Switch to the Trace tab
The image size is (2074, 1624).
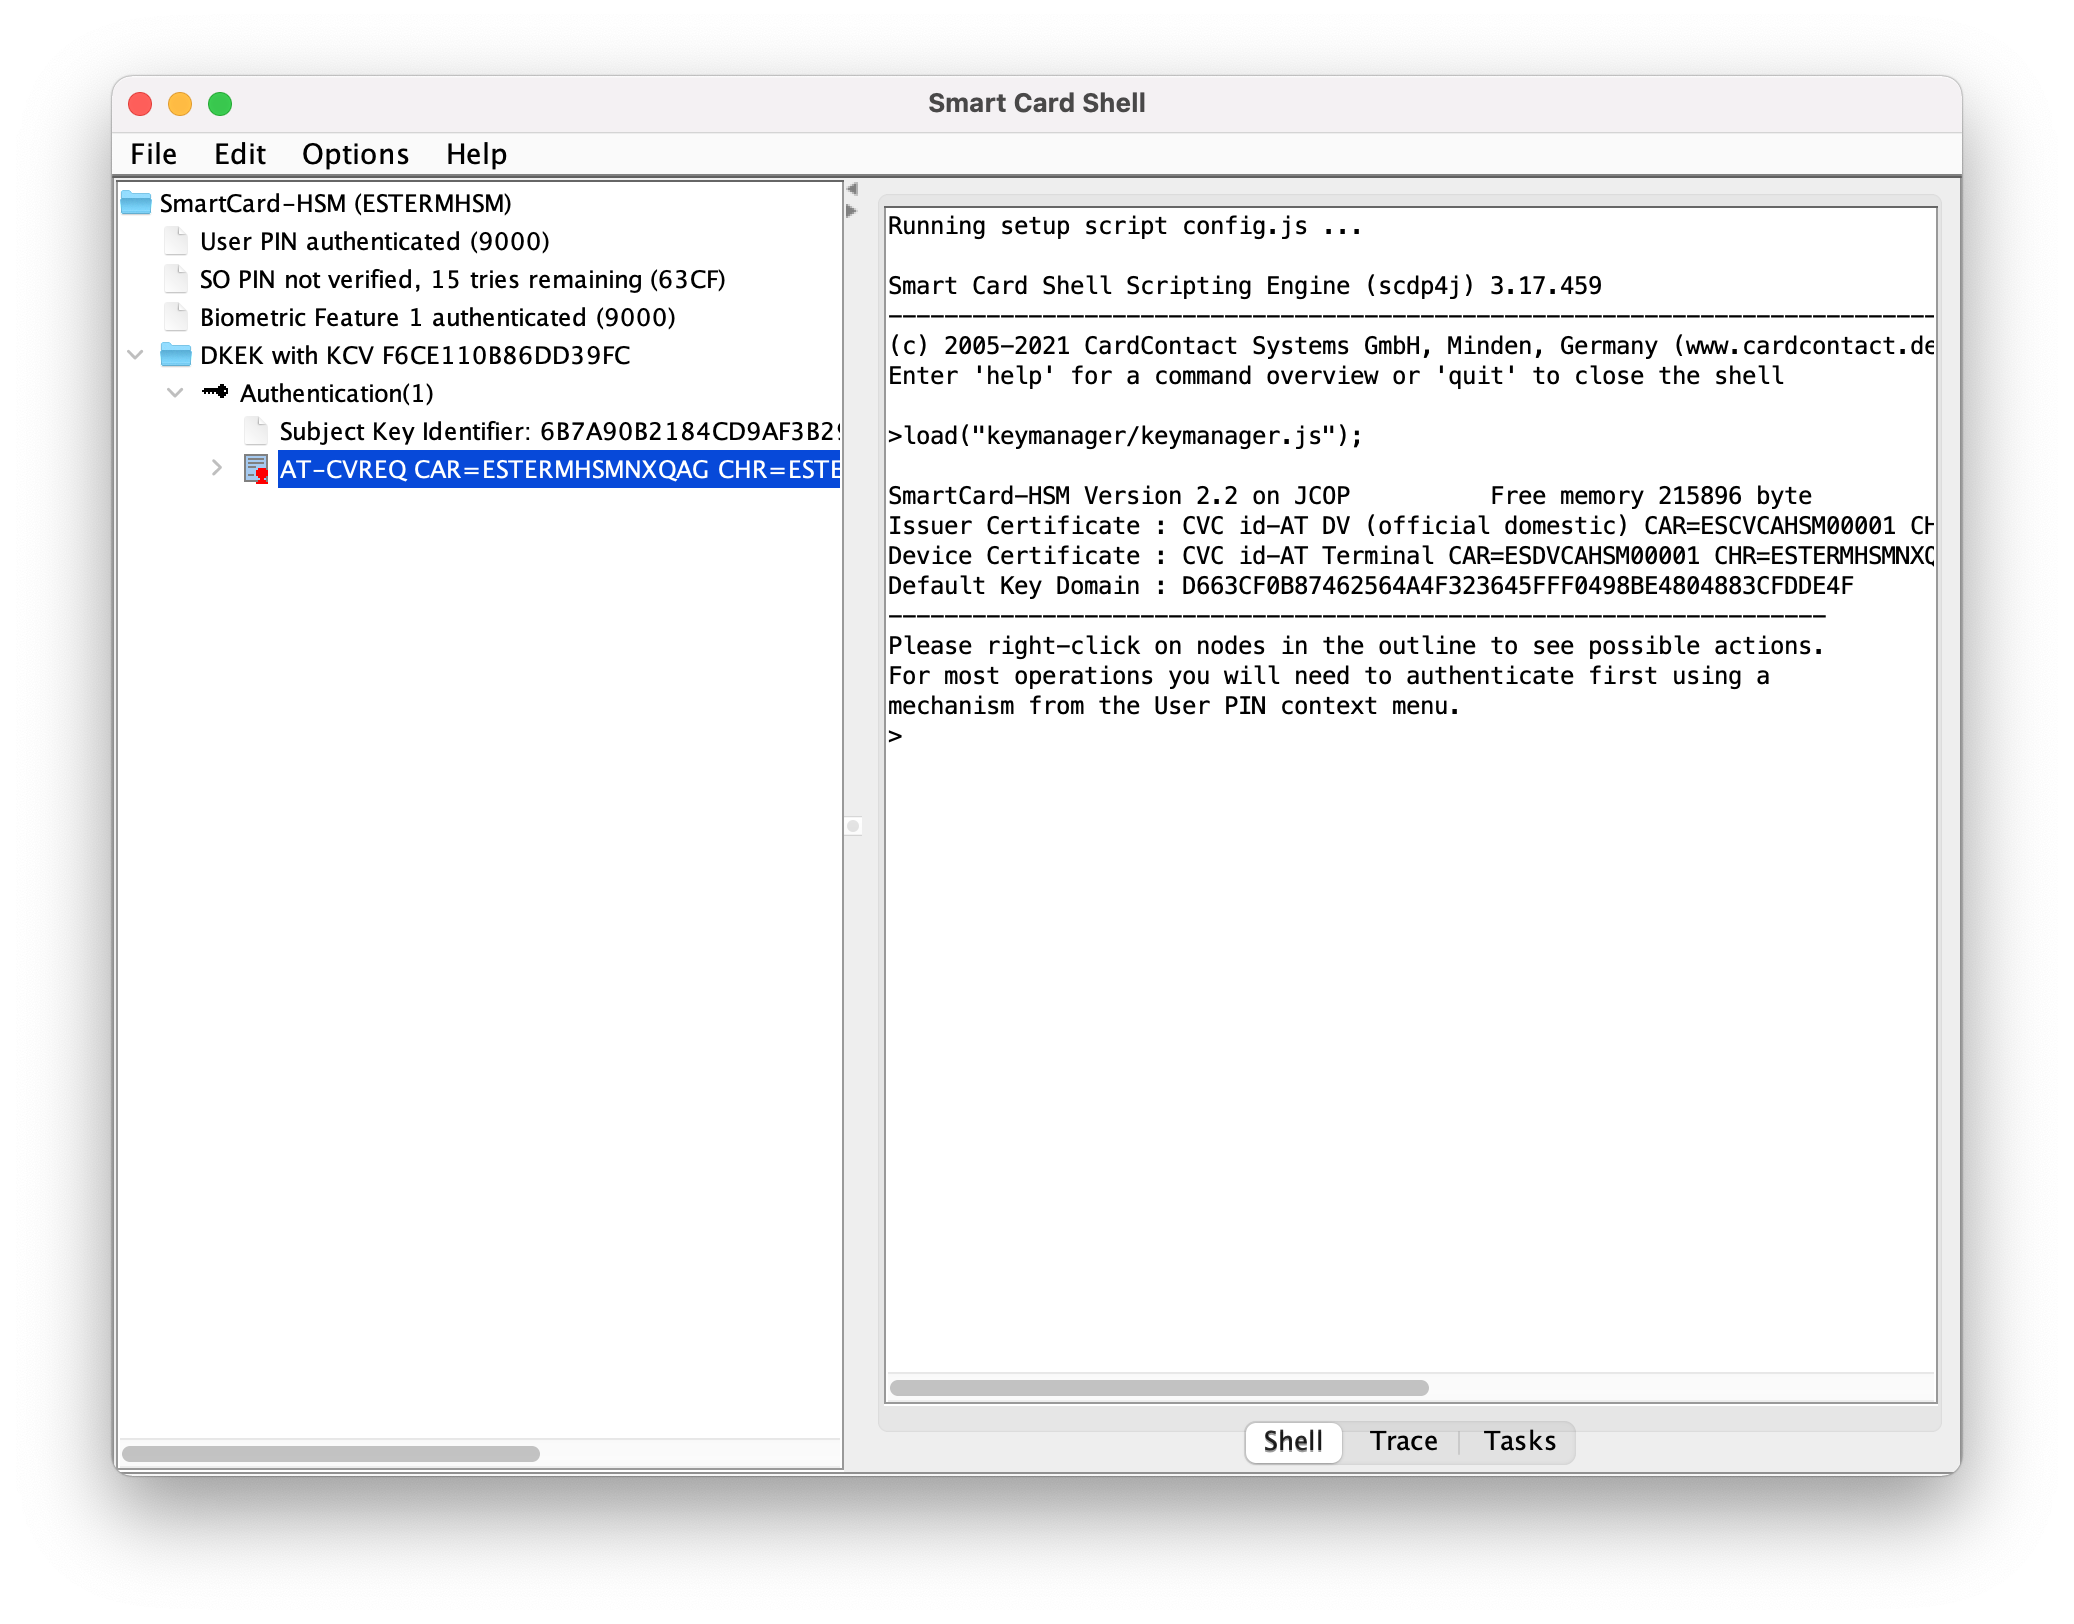(1404, 1441)
